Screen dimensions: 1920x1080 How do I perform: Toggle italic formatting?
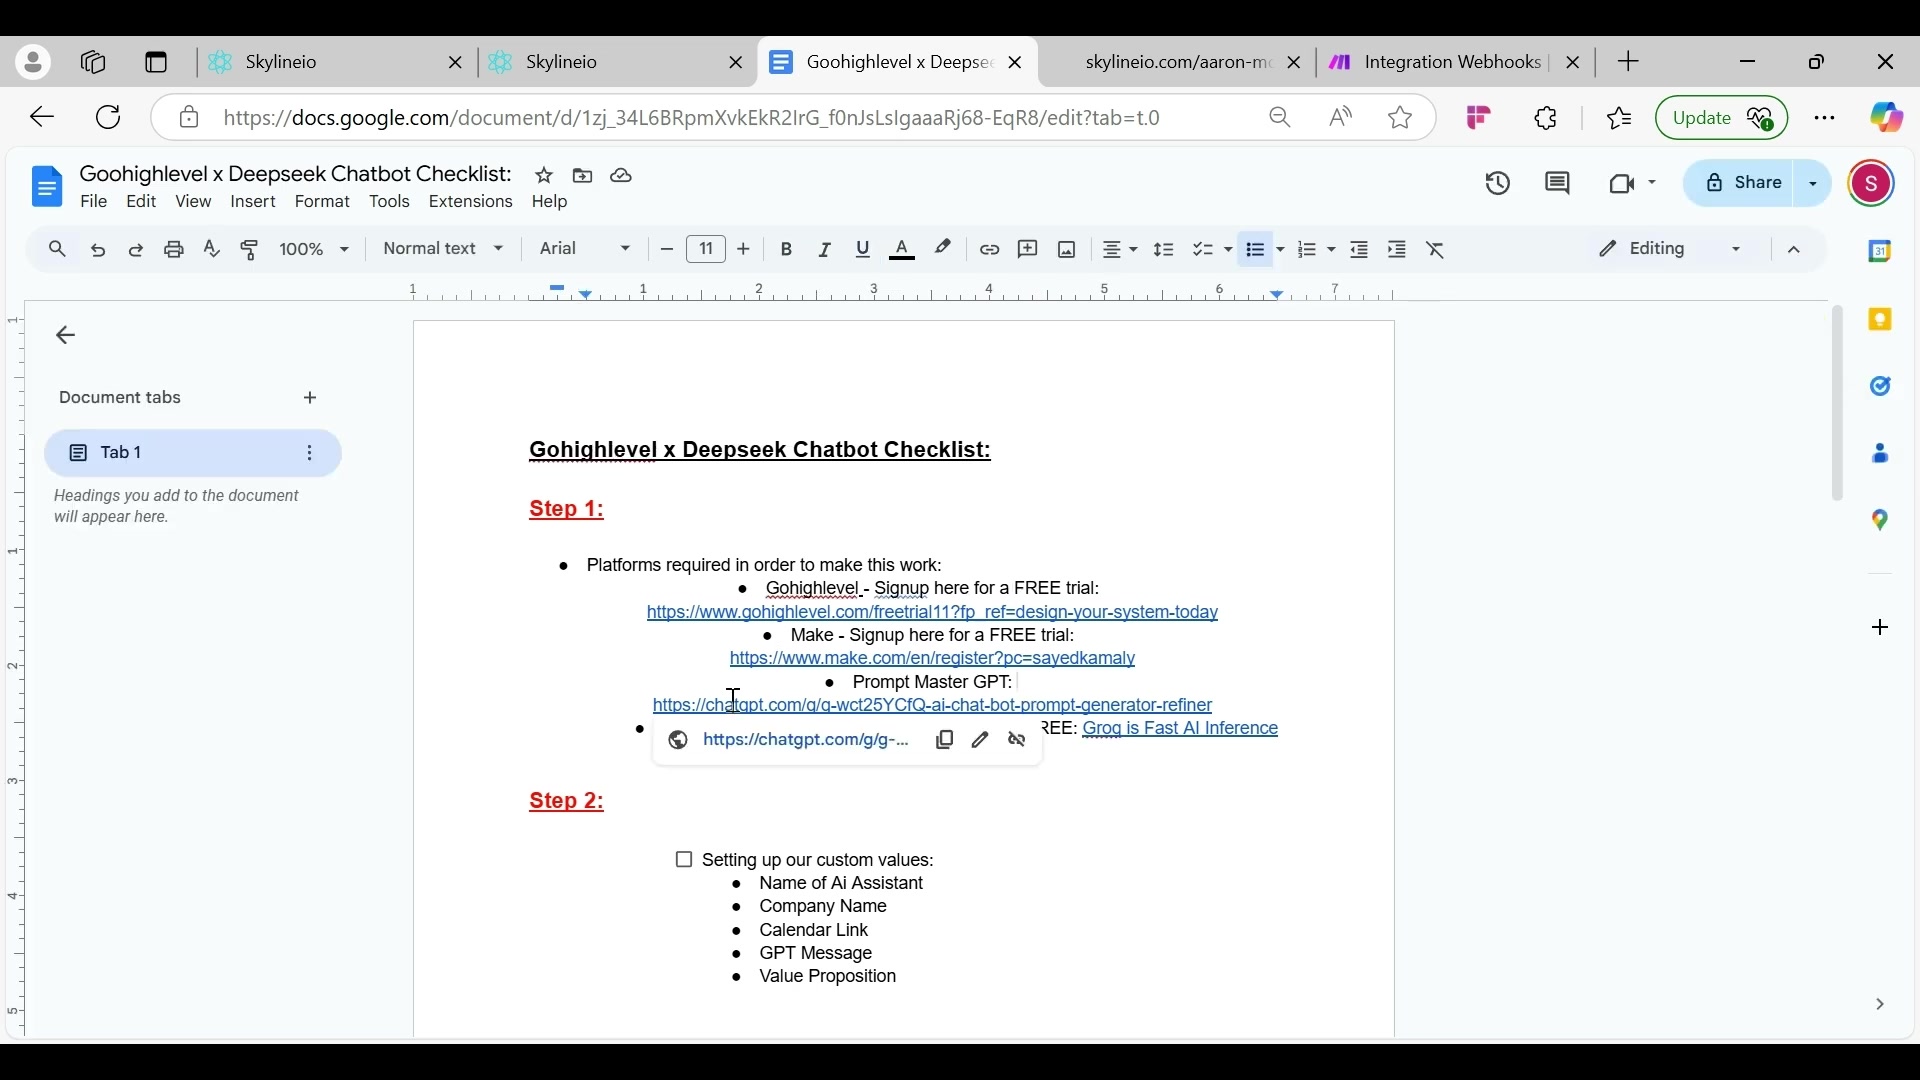[826, 250]
